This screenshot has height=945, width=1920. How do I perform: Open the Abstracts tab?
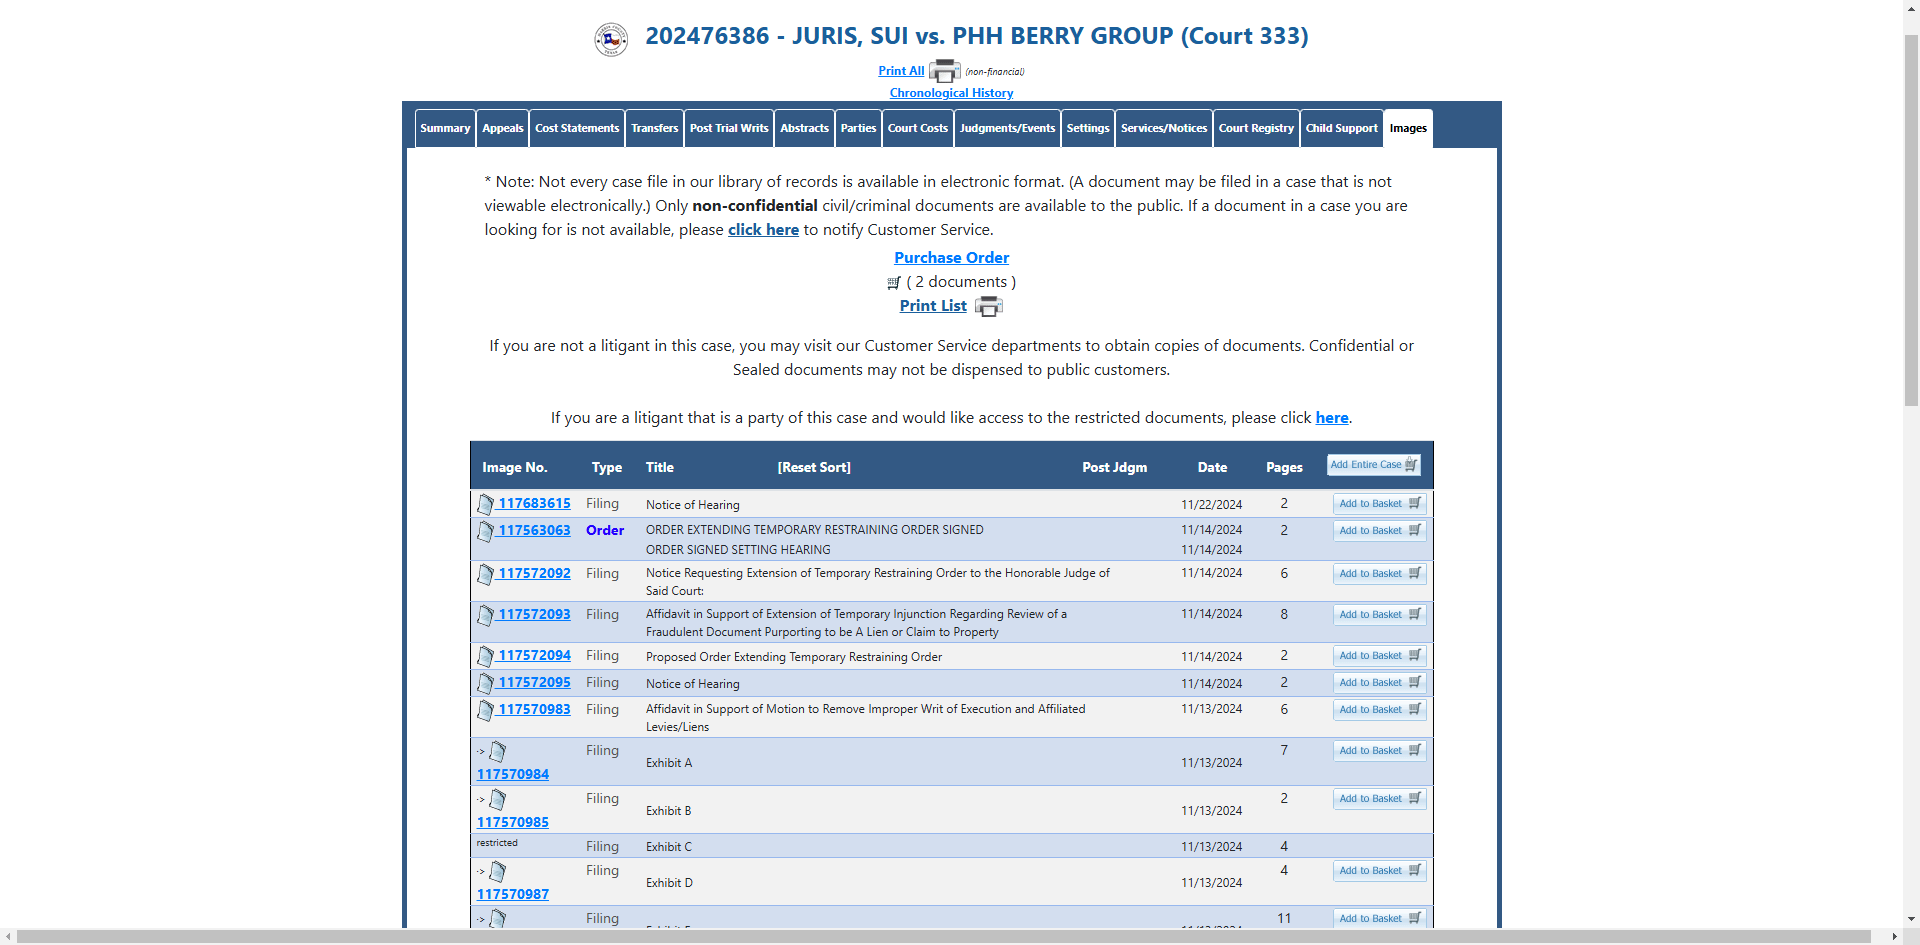click(x=805, y=128)
